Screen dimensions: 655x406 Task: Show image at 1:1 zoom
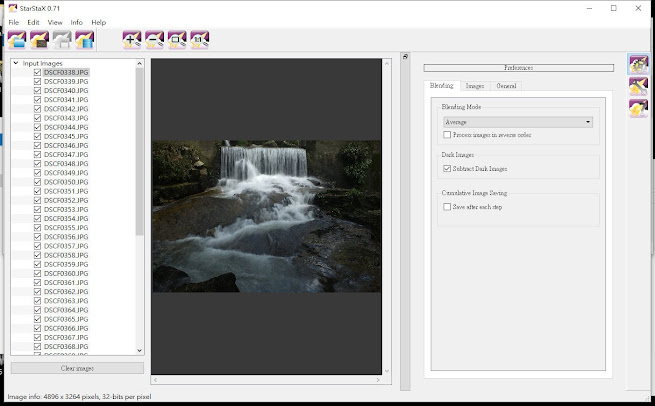coord(200,40)
